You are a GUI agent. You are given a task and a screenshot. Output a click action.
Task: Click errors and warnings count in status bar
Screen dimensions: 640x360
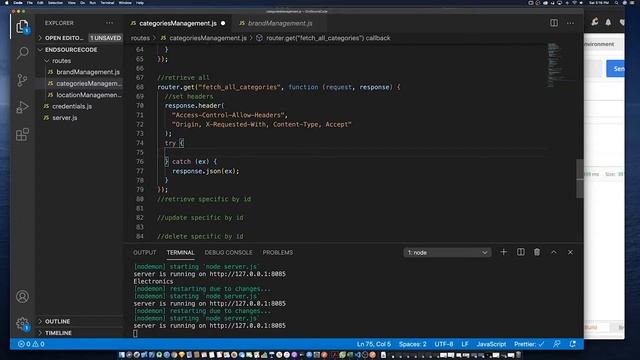coord(31,344)
